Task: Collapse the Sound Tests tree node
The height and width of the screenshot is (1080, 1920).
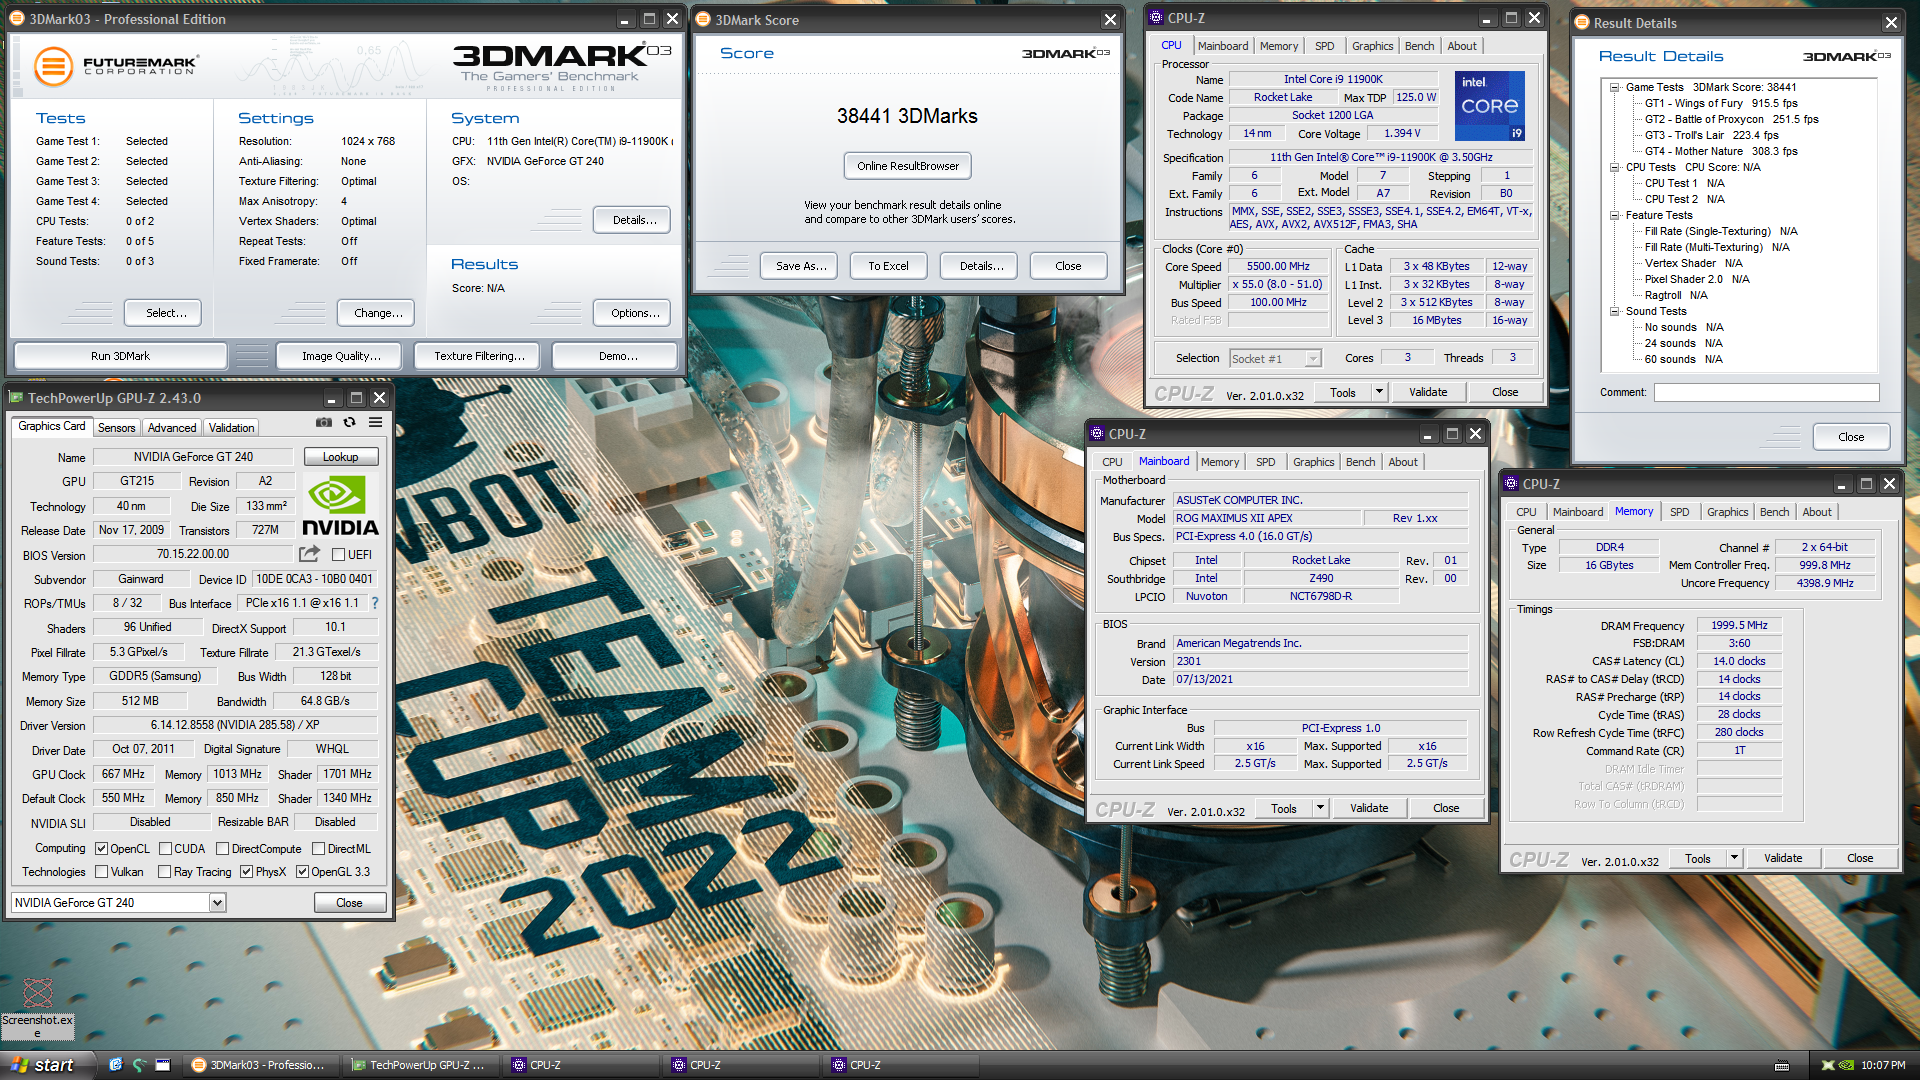Action: coord(1614,312)
